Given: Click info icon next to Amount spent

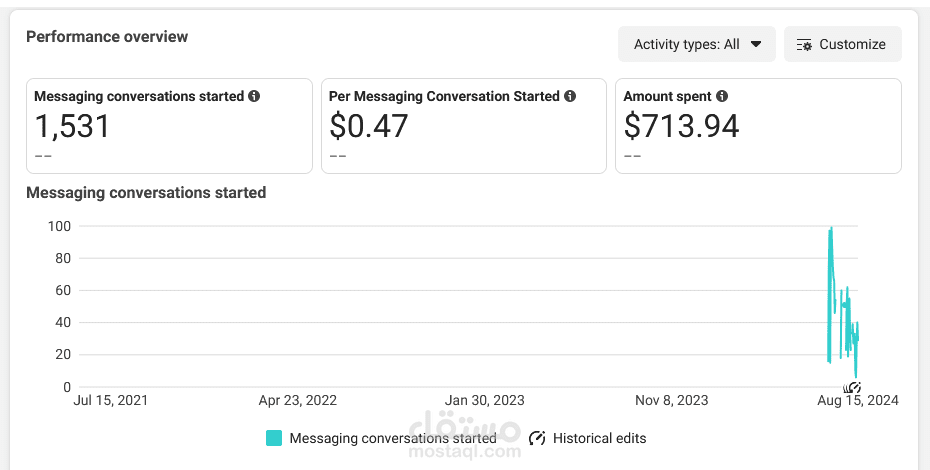Looking at the screenshot, I should point(722,96).
